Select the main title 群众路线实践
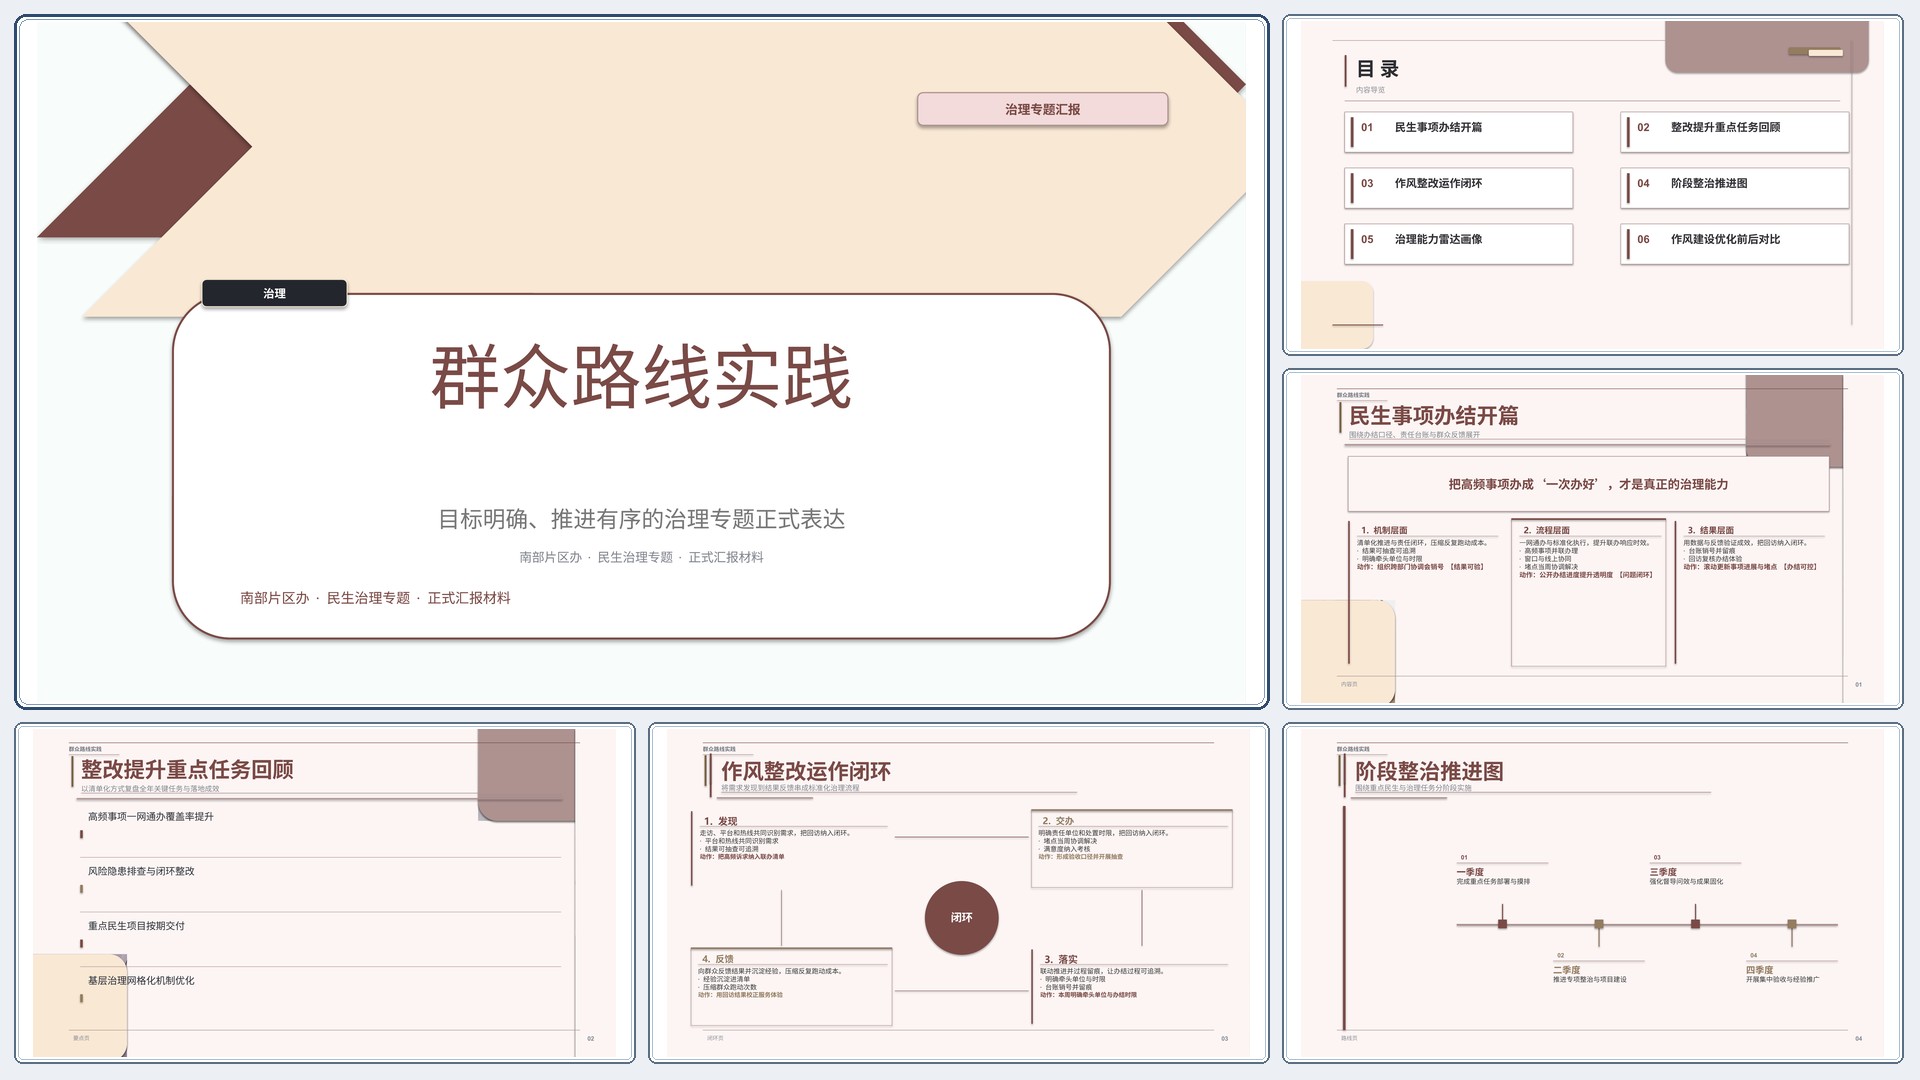Viewport: 1920px width, 1080px height. (x=641, y=377)
